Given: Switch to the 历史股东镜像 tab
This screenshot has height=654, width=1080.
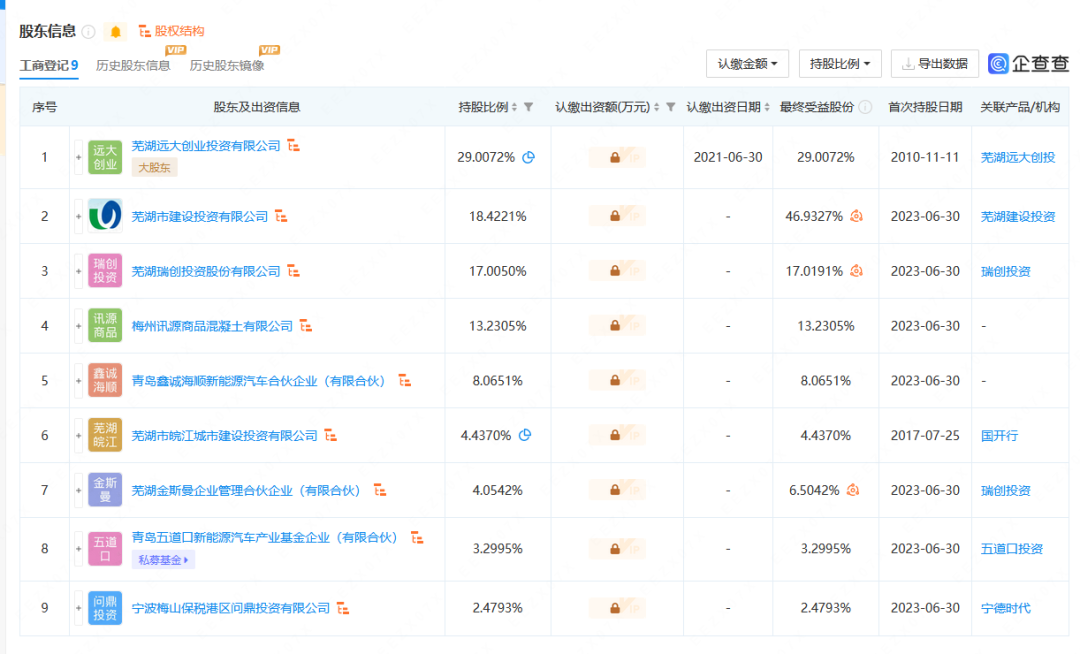Looking at the screenshot, I should [x=227, y=65].
